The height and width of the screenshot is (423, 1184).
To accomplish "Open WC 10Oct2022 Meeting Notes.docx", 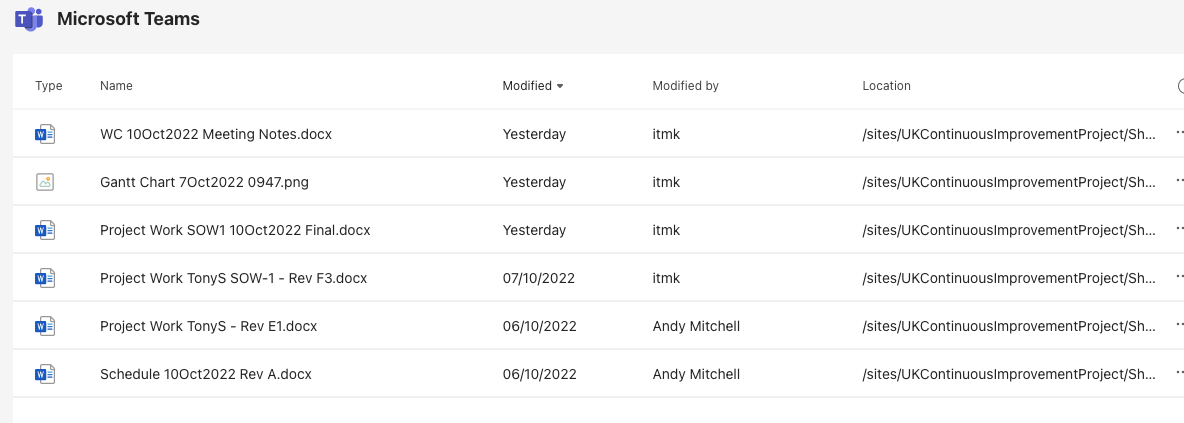I will (216, 134).
